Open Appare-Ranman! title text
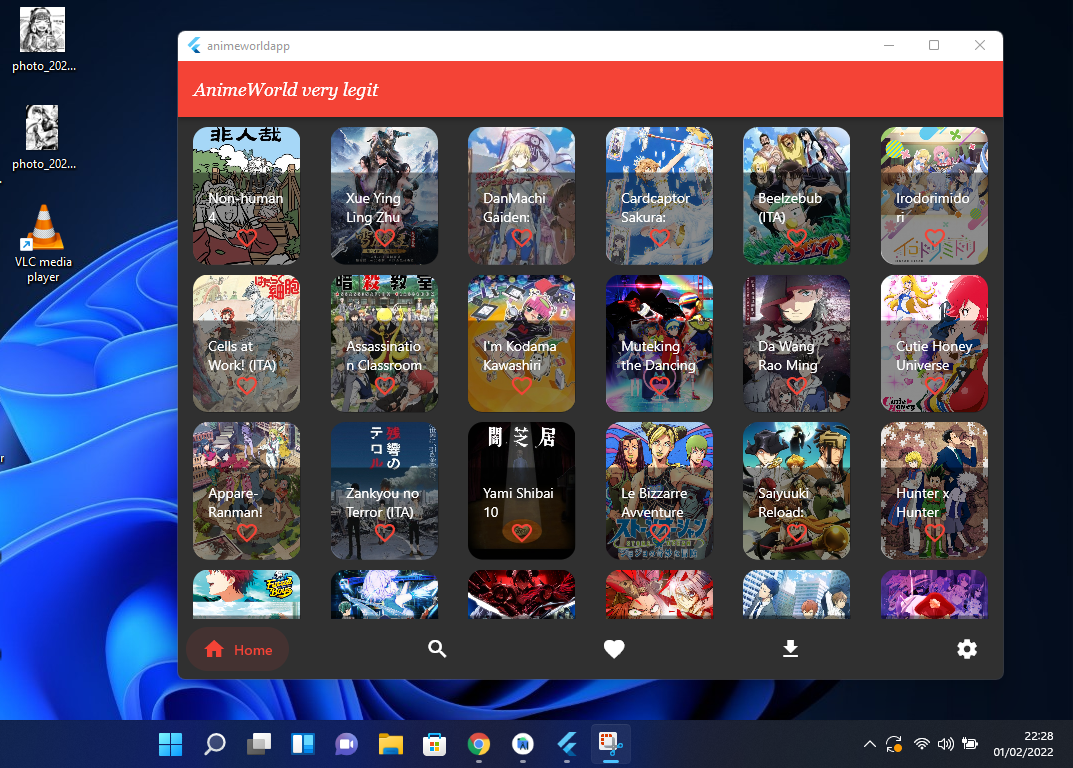The width and height of the screenshot is (1073, 768). 235,502
